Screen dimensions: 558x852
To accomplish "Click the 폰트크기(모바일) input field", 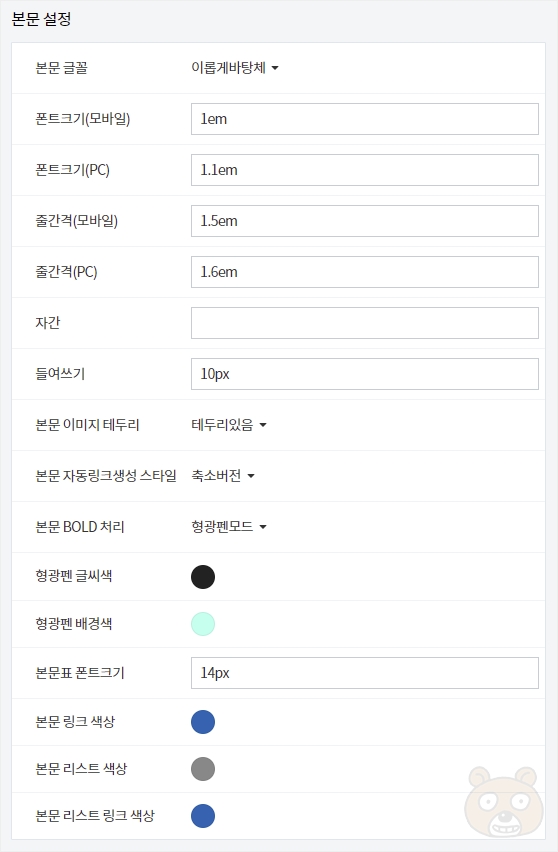I will [365, 119].
